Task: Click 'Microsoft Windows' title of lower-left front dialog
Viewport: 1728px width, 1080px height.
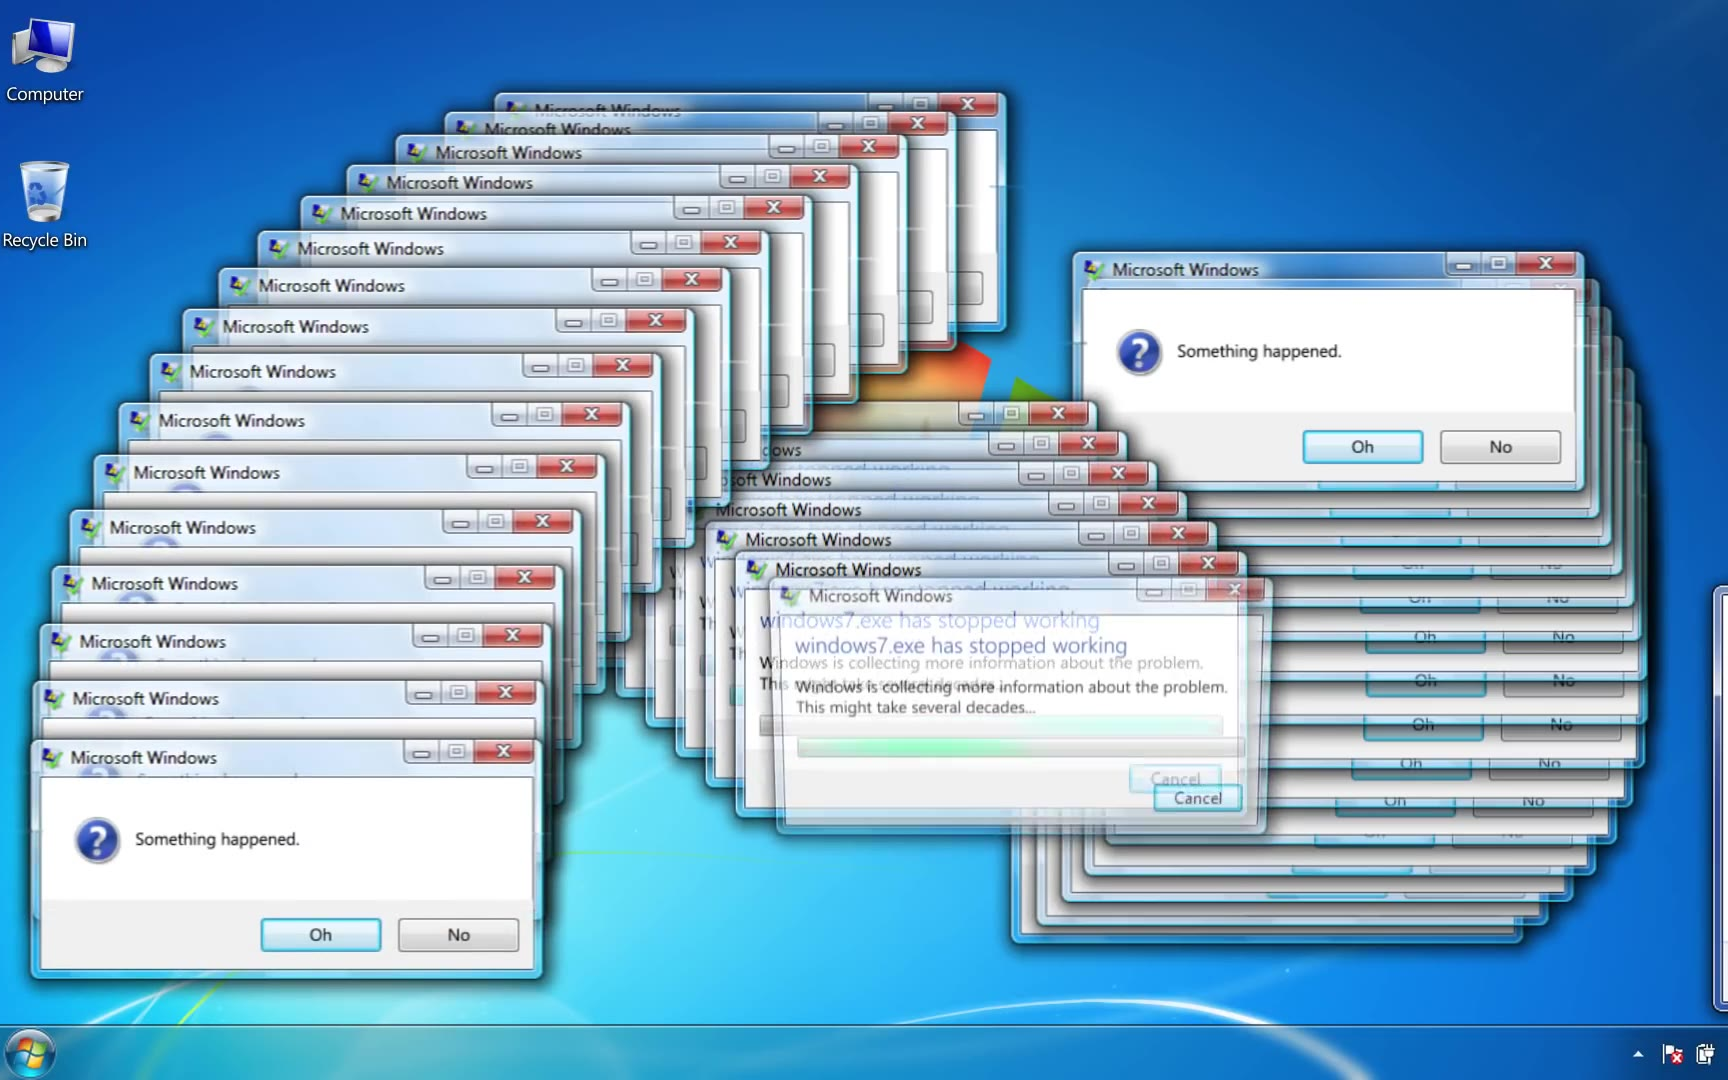Action: tap(144, 758)
